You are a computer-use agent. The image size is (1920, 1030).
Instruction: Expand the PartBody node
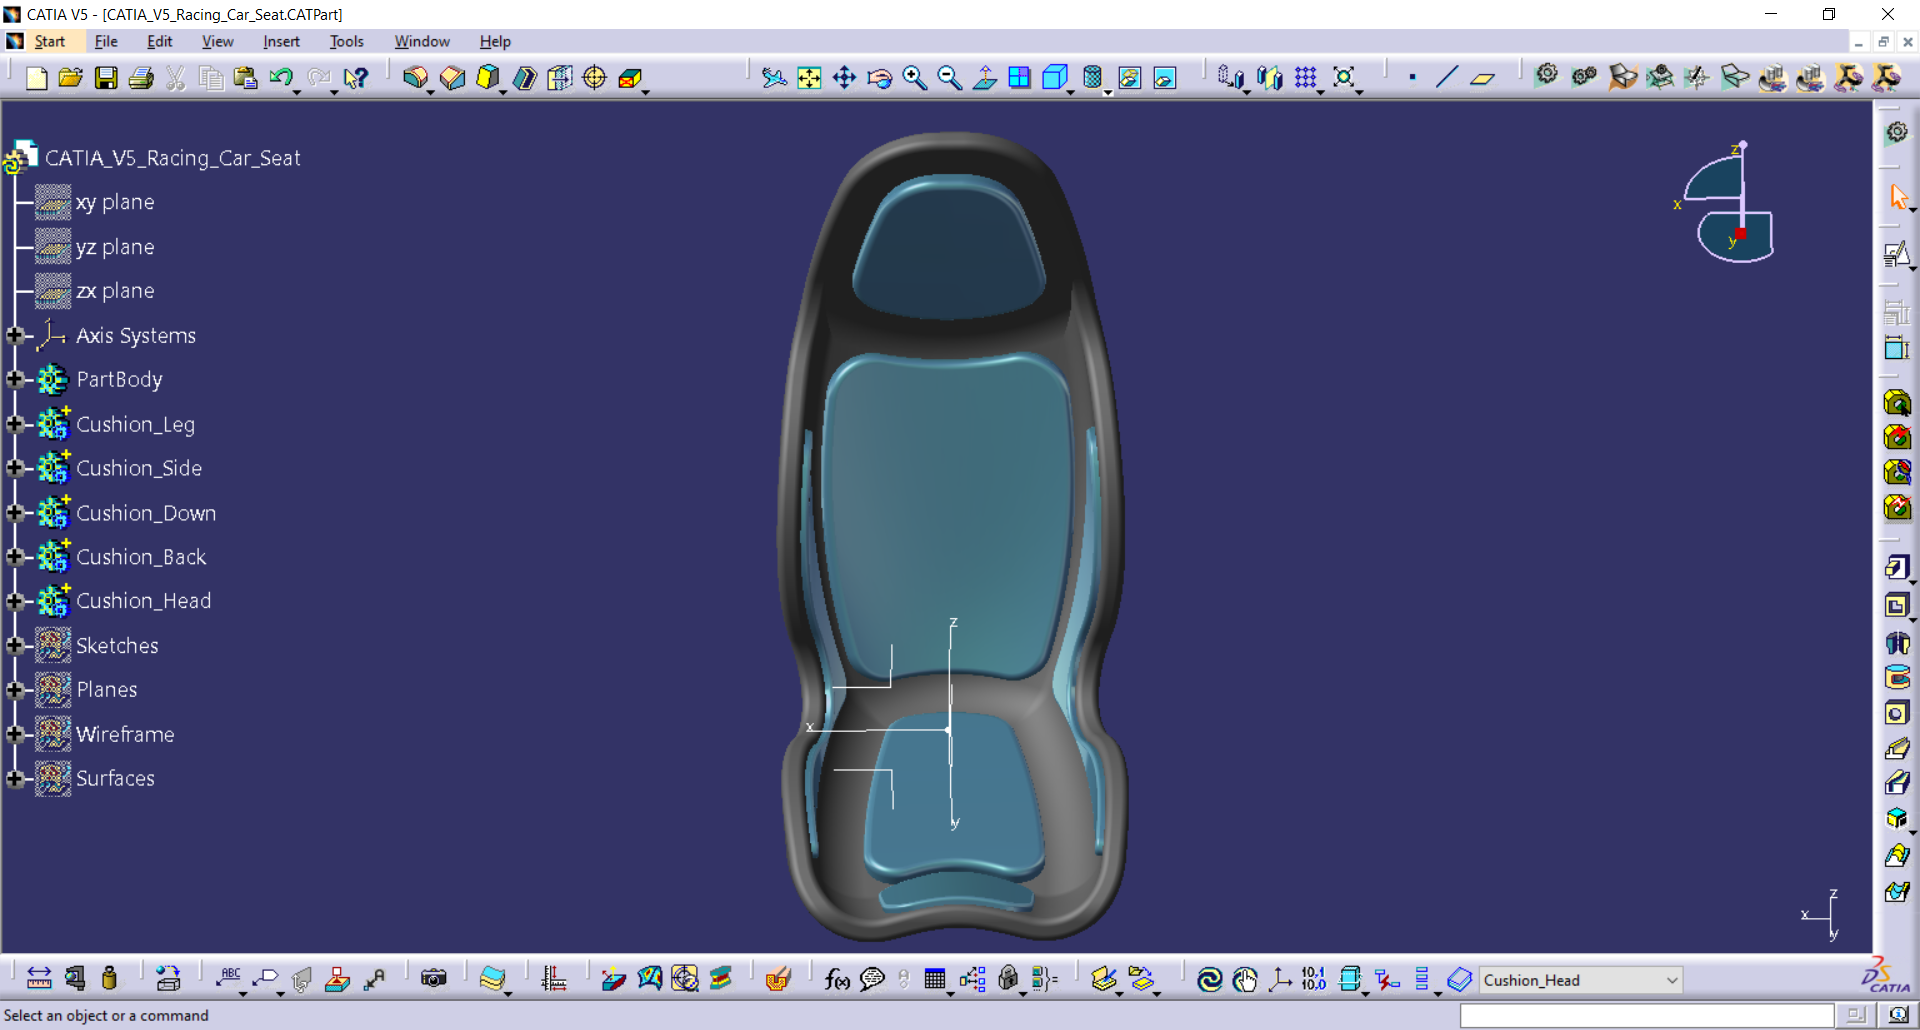point(15,380)
